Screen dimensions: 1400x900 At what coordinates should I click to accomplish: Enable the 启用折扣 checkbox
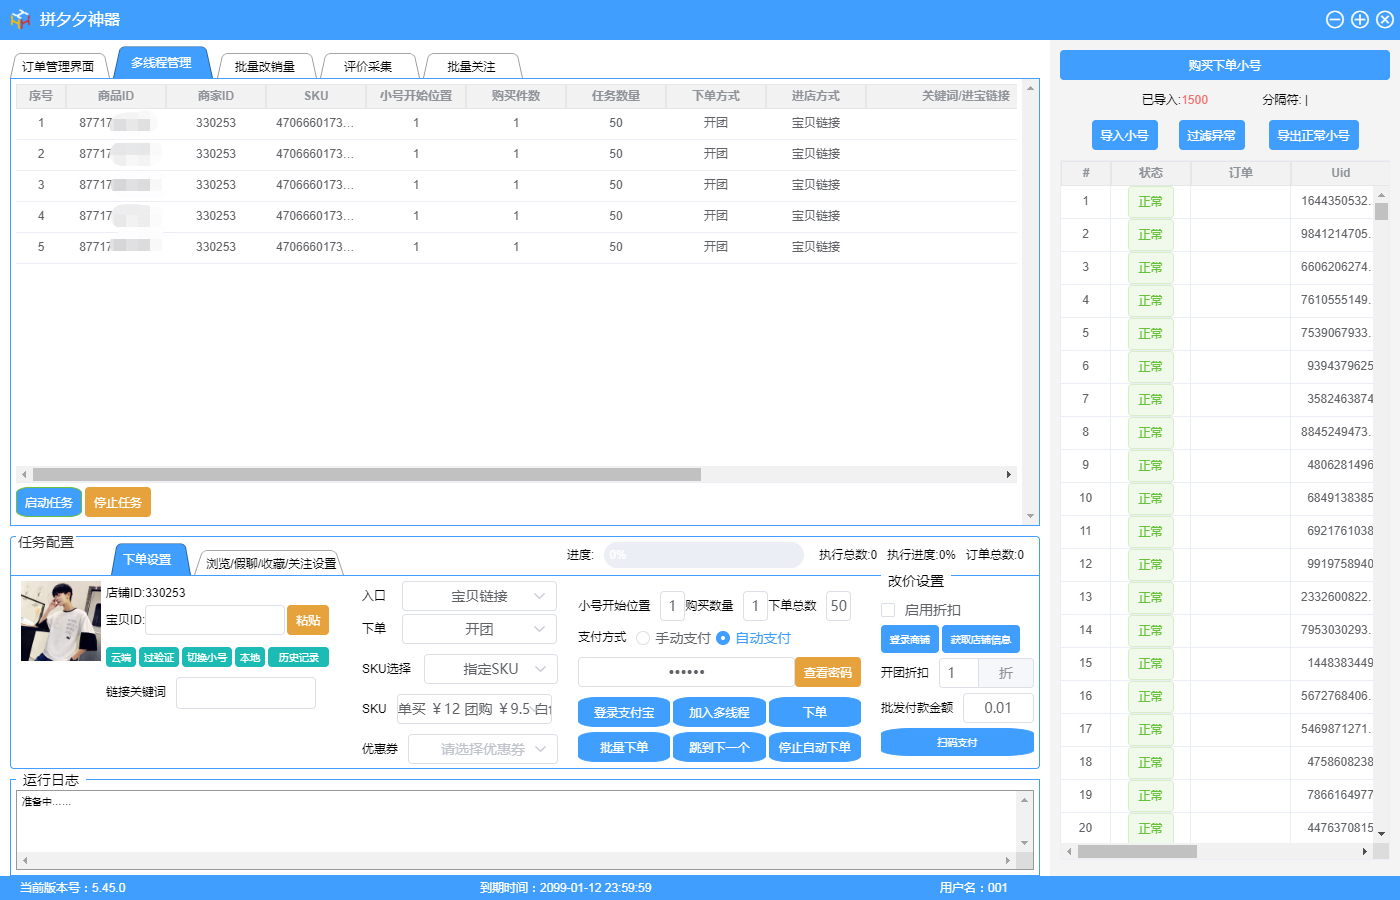888,610
